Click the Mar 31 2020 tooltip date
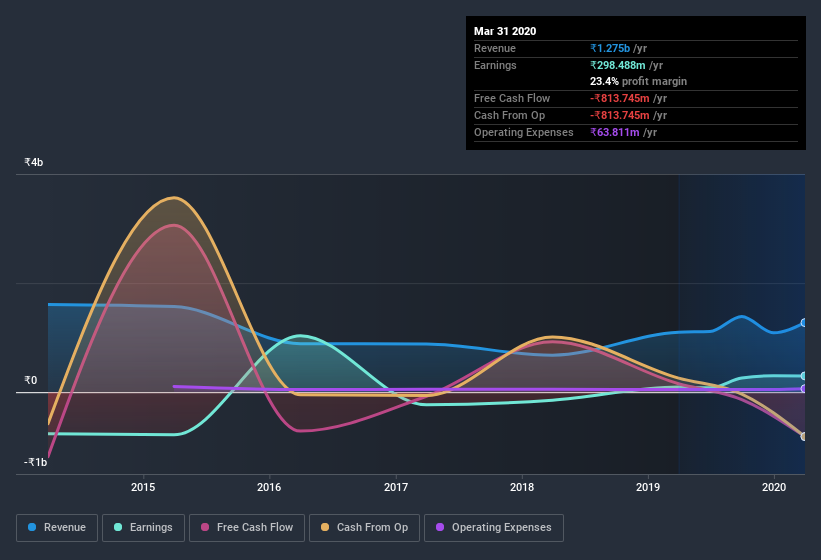 tap(505, 31)
